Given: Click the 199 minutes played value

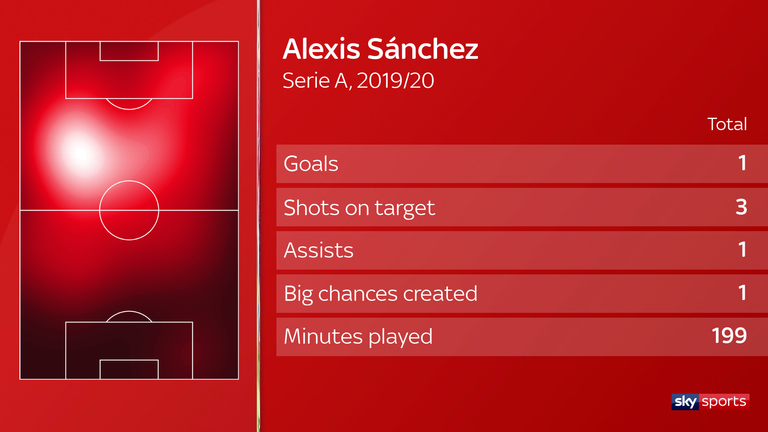Looking at the screenshot, I should pos(729,336).
